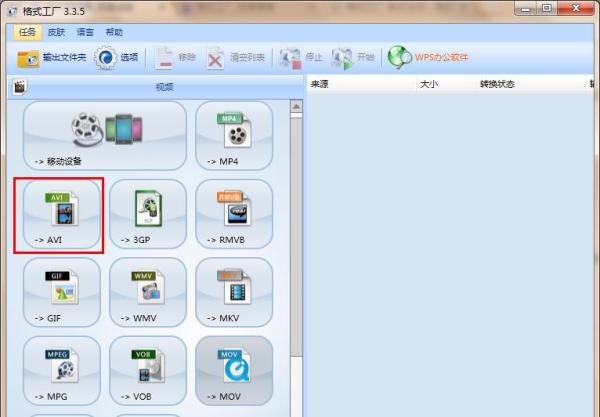Open the 语言 menu
This screenshot has height=417, width=600.
click(85, 33)
